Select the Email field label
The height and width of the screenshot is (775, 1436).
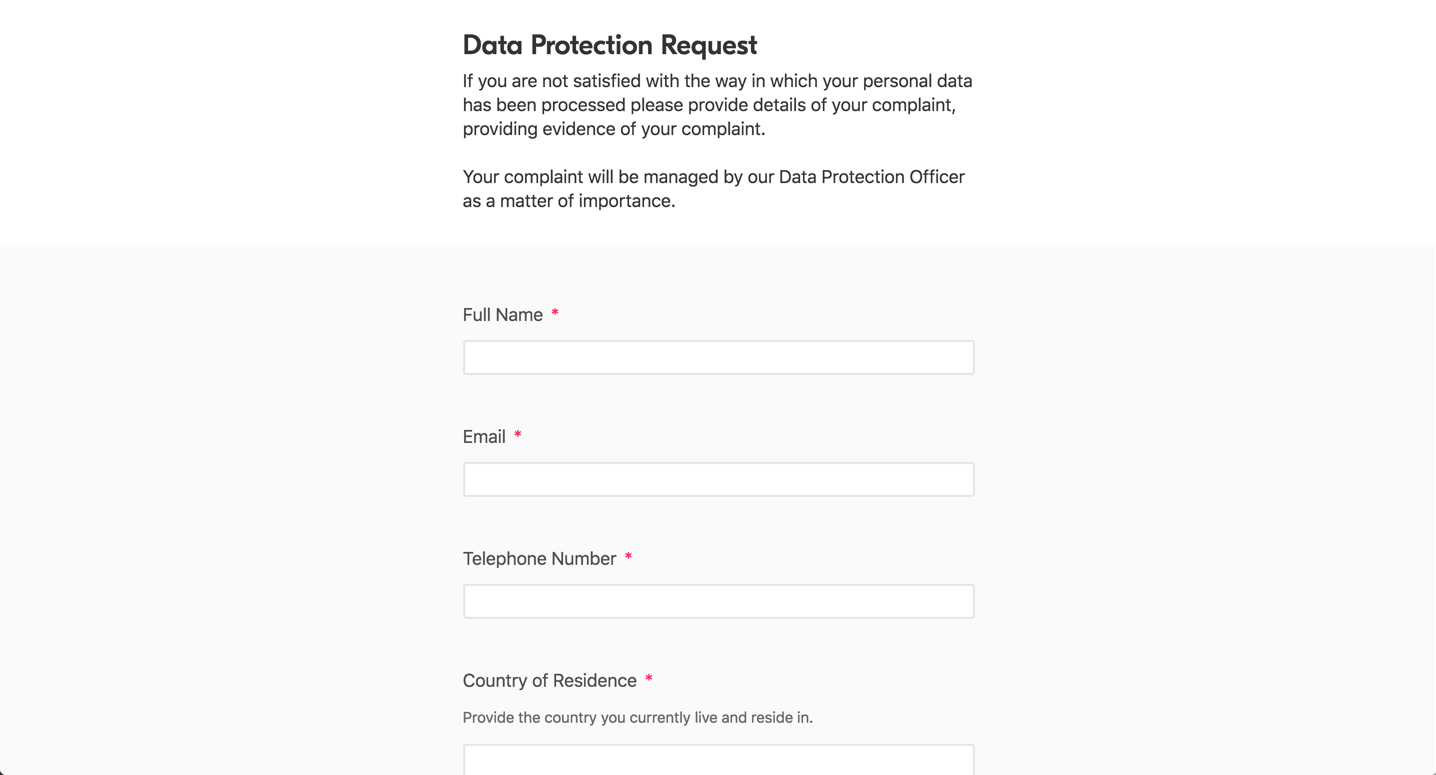[484, 436]
